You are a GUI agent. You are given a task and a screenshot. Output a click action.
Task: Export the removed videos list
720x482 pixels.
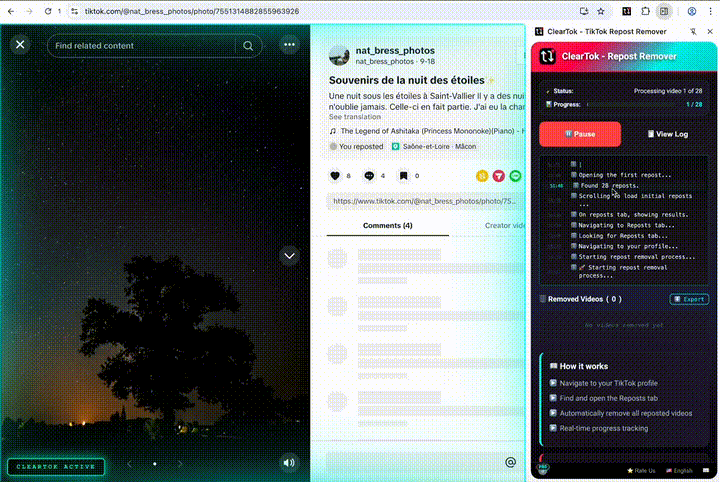tap(689, 299)
